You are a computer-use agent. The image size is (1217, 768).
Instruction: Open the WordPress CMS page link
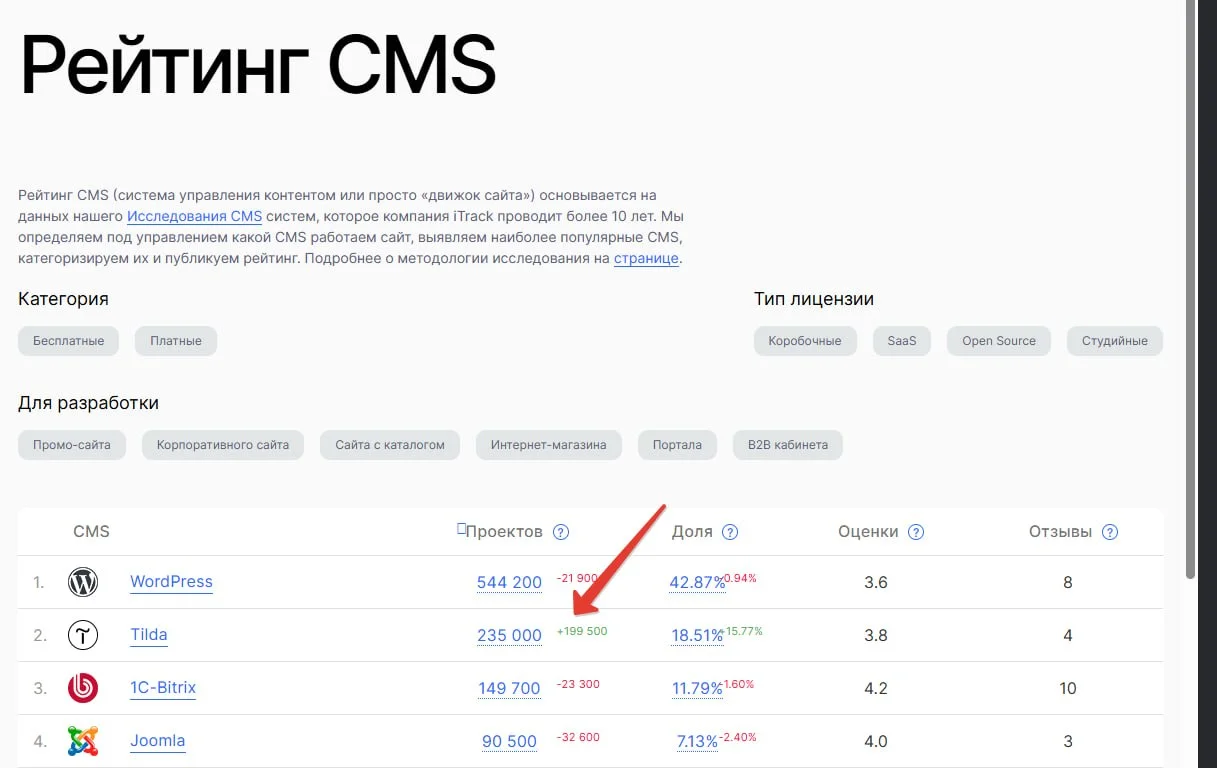click(x=171, y=582)
